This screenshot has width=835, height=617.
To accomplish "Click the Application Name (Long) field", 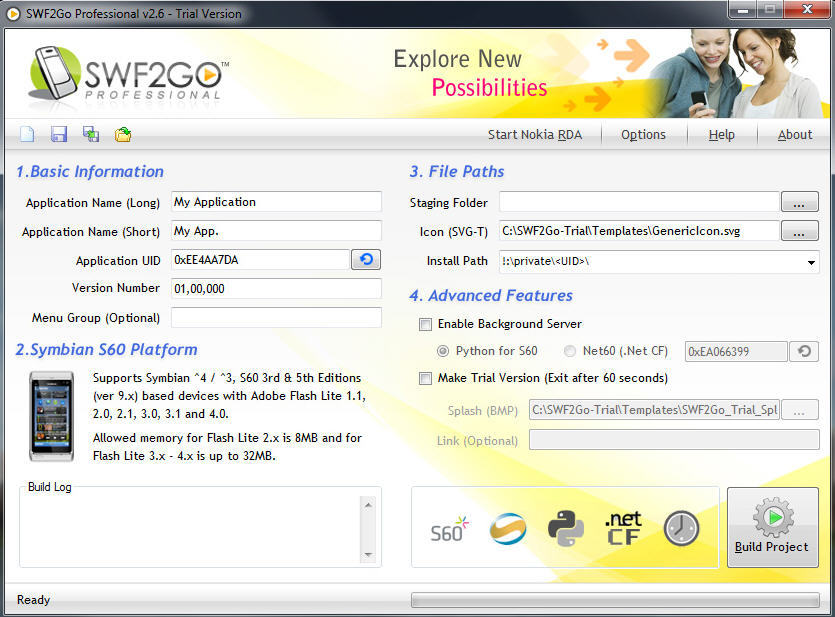I will [276, 202].
